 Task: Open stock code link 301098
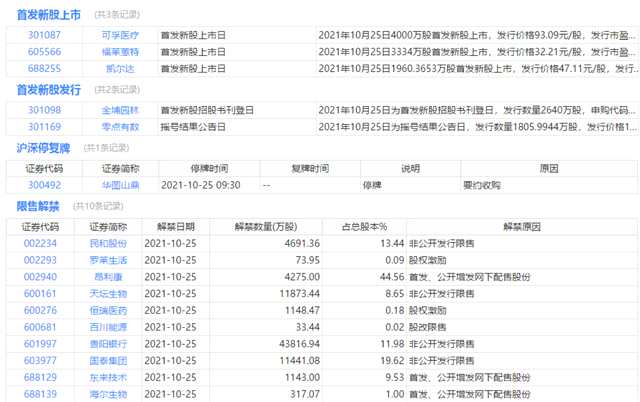pos(44,110)
